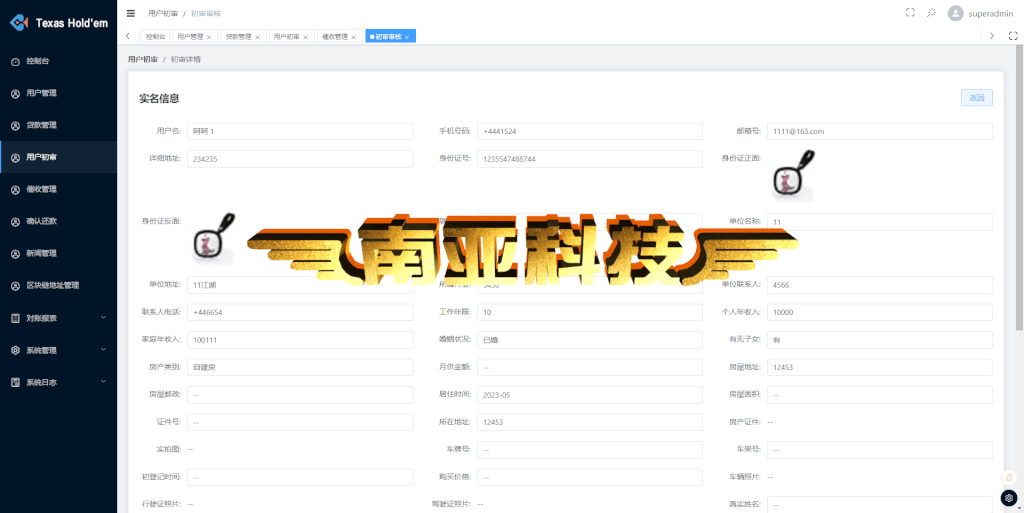Image resolution: width=1024 pixels, height=513 pixels.
Task: Click the 单位名称 field
Action: point(880,222)
